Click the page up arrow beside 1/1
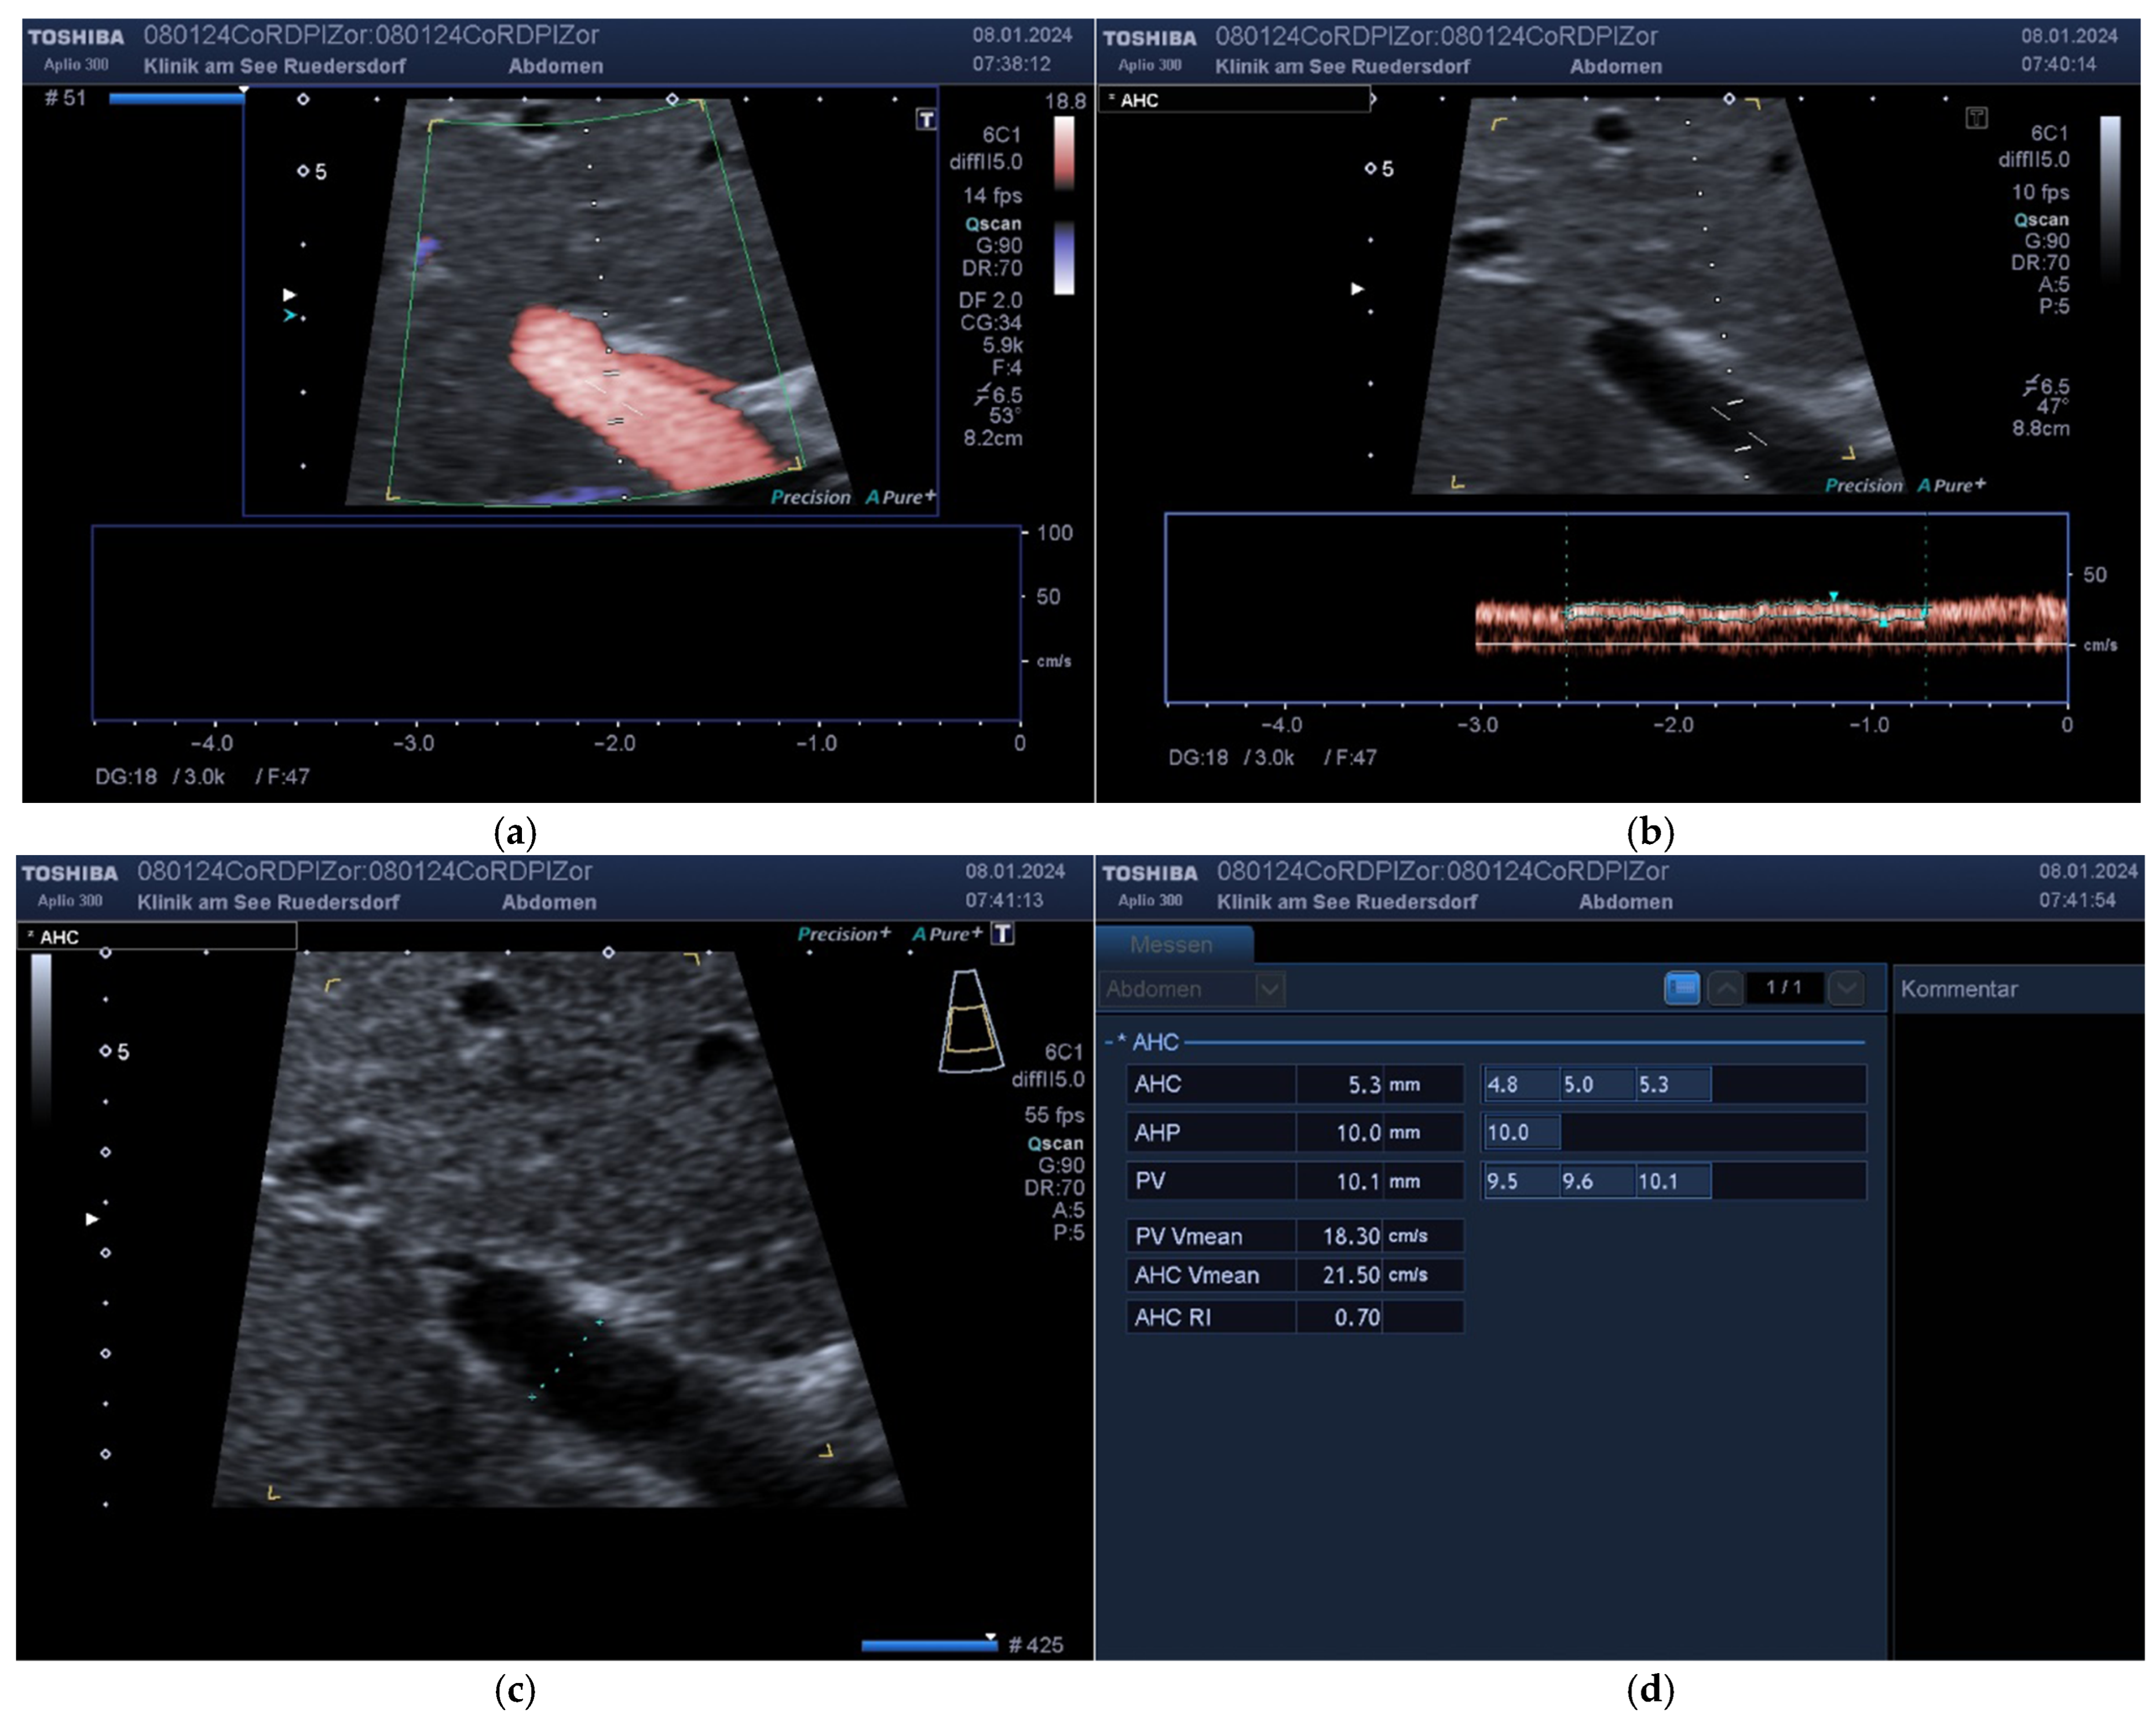Image resolution: width=2156 pixels, height=1720 pixels. point(1725,988)
